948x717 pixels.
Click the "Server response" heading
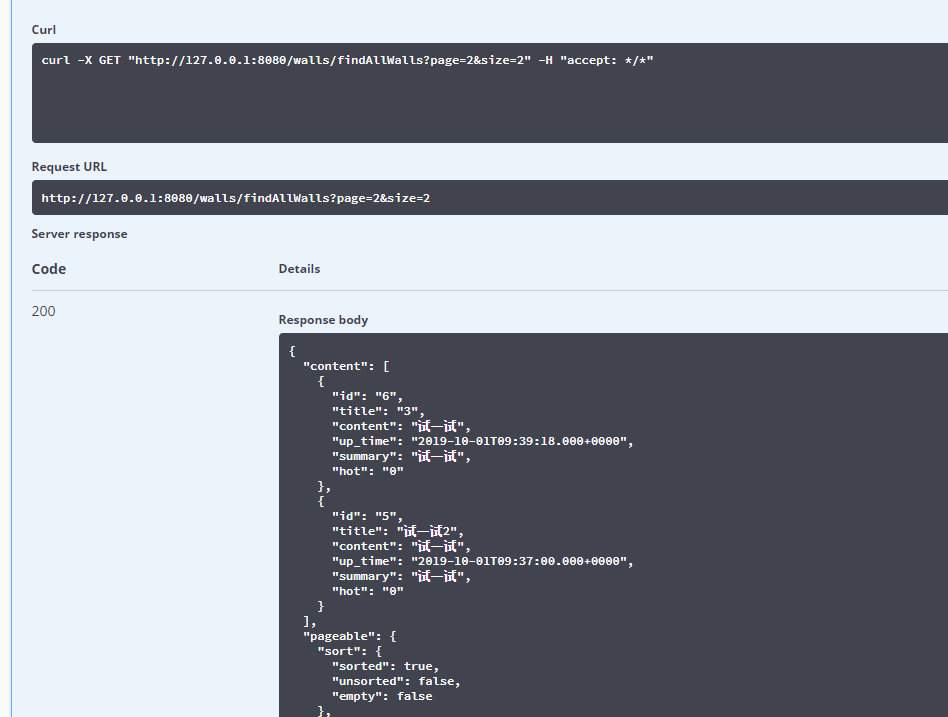coord(79,234)
